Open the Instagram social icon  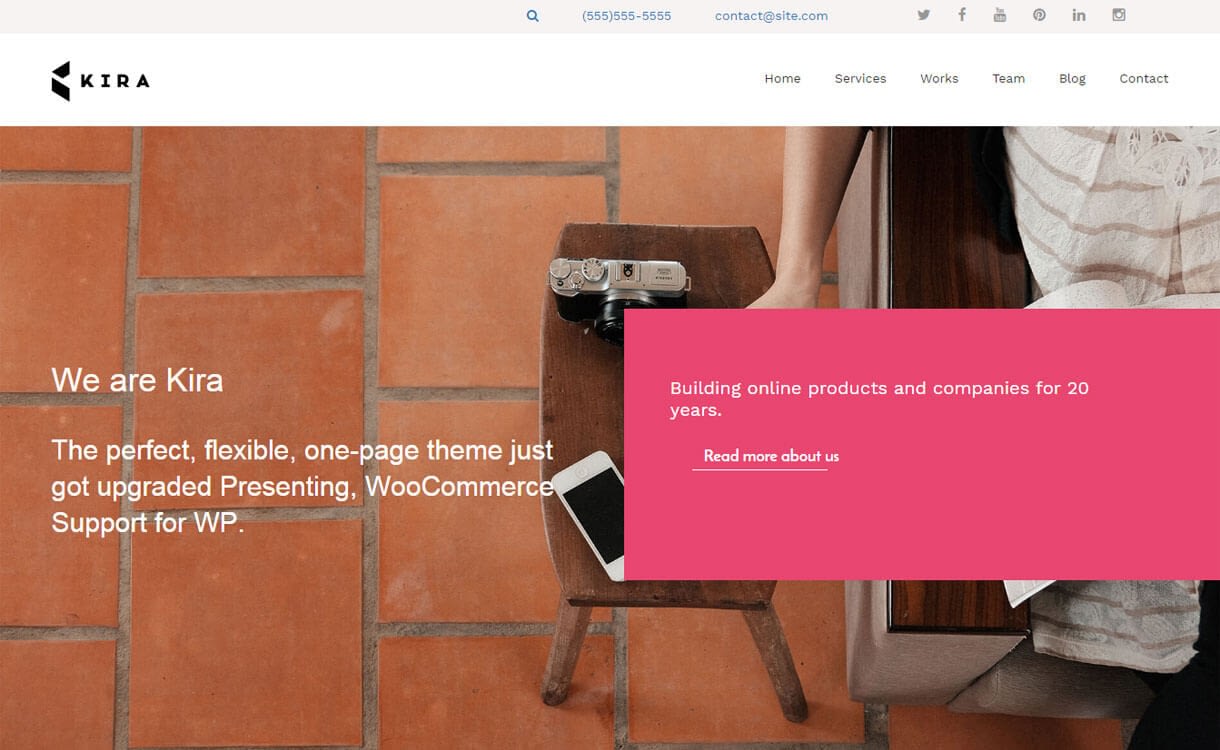(1119, 15)
